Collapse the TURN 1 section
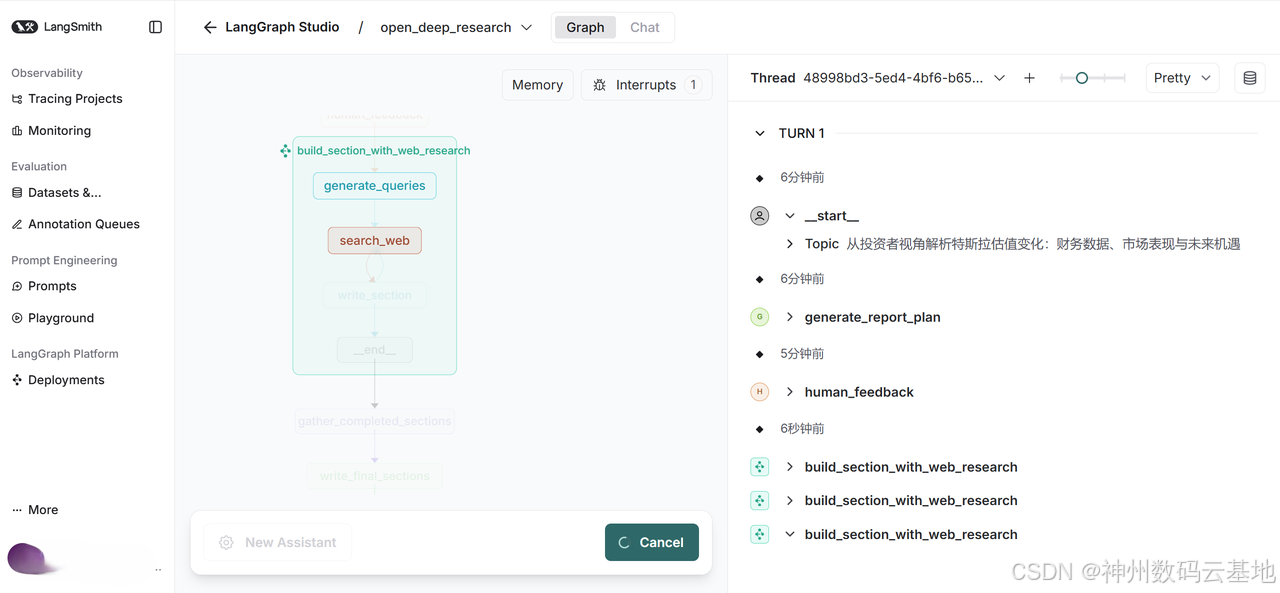This screenshot has width=1280, height=593. [760, 133]
